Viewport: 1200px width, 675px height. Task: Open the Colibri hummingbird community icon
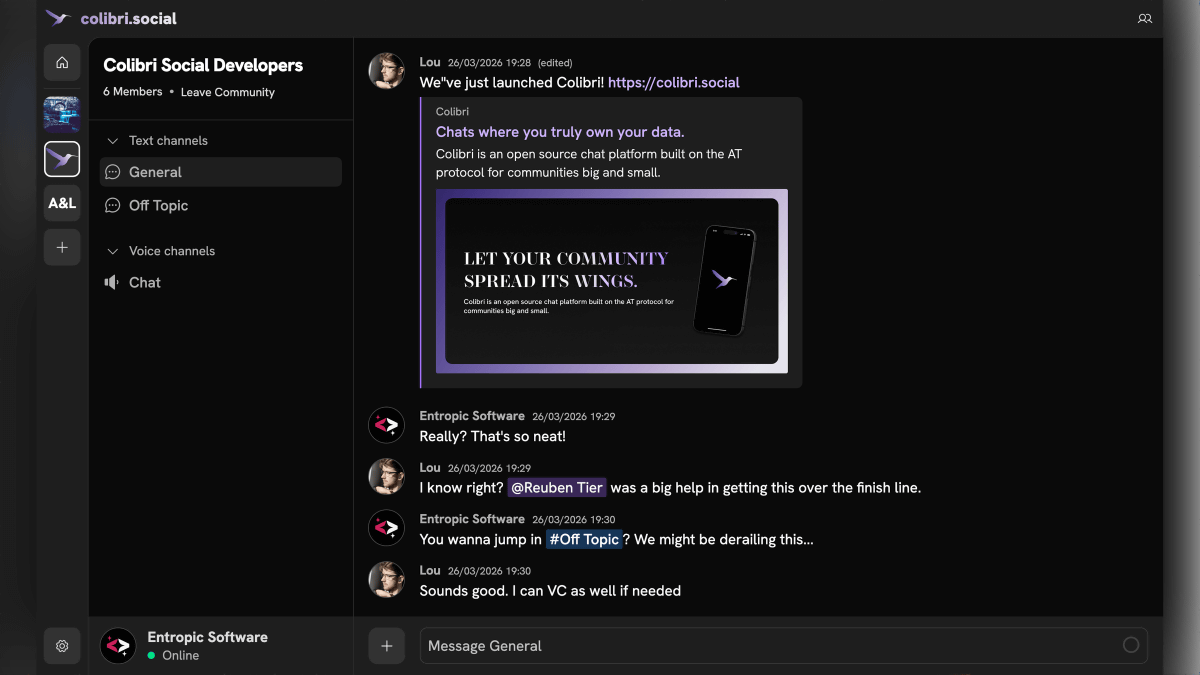[x=62, y=159]
